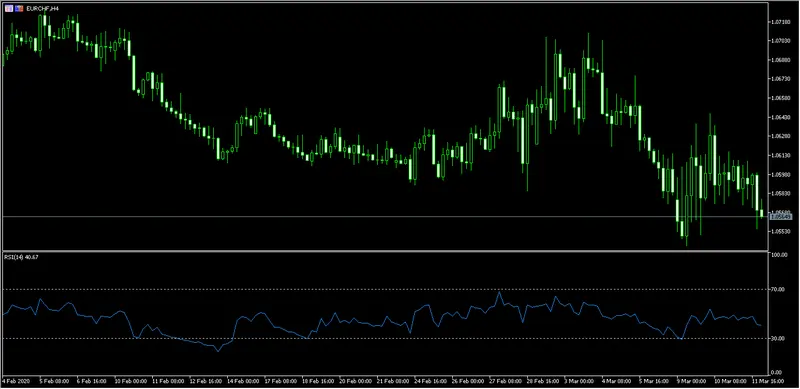Screen dimensions: 800x389
Task: Click the 70.00 RSI level label
Action: [x=779, y=289]
